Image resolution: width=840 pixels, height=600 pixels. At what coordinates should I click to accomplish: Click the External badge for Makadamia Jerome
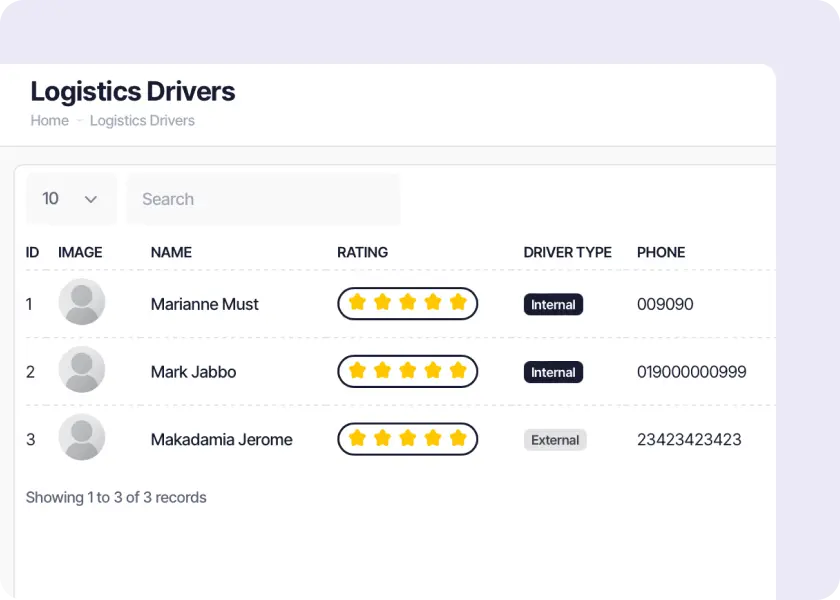[554, 440]
